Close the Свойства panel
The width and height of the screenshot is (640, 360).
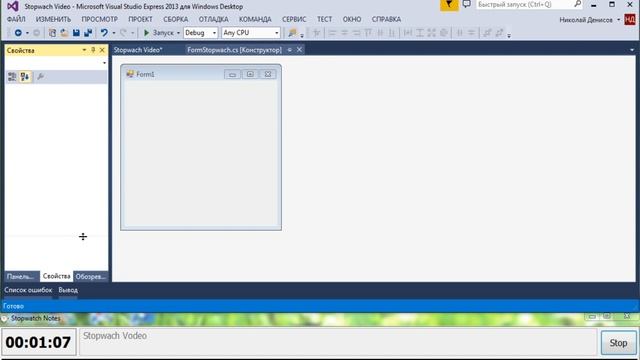pos(102,50)
